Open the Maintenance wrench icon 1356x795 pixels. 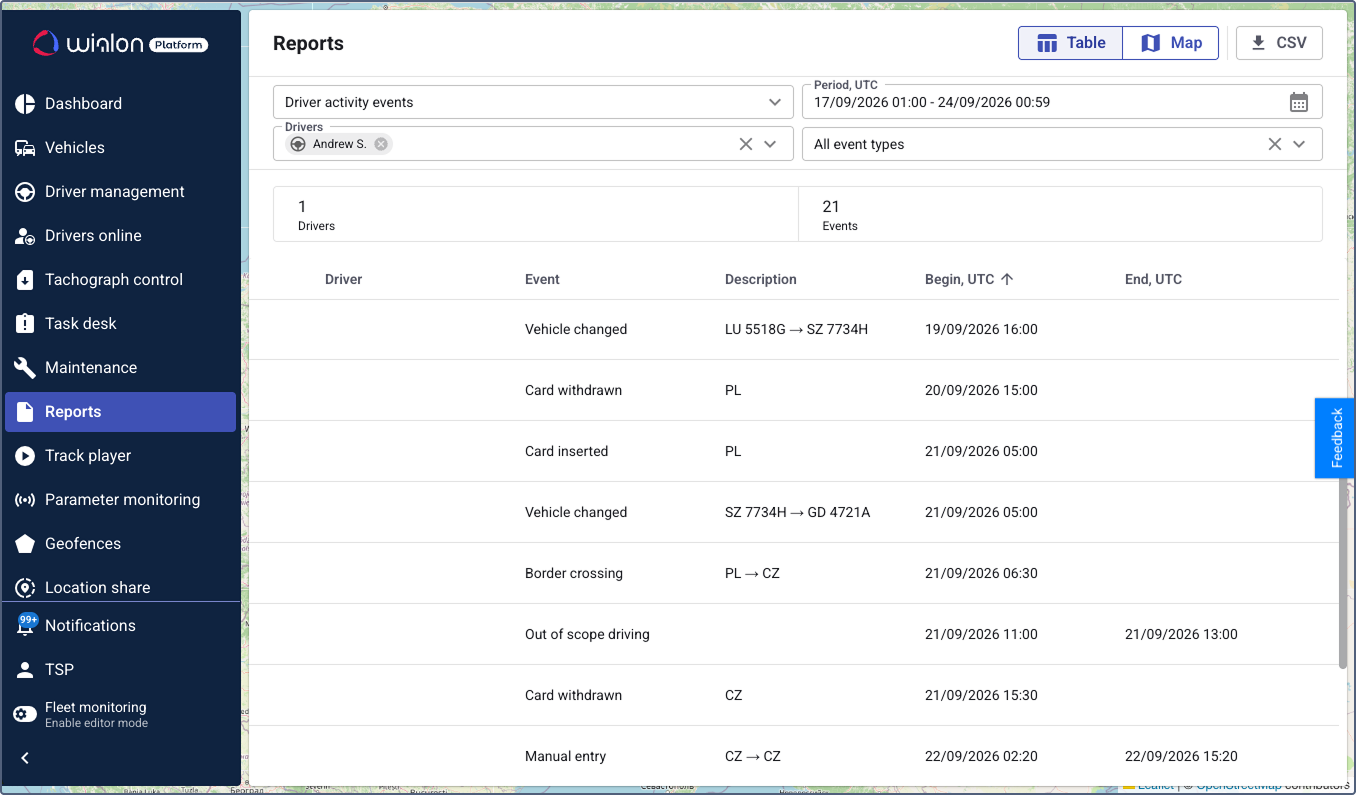click(25, 368)
